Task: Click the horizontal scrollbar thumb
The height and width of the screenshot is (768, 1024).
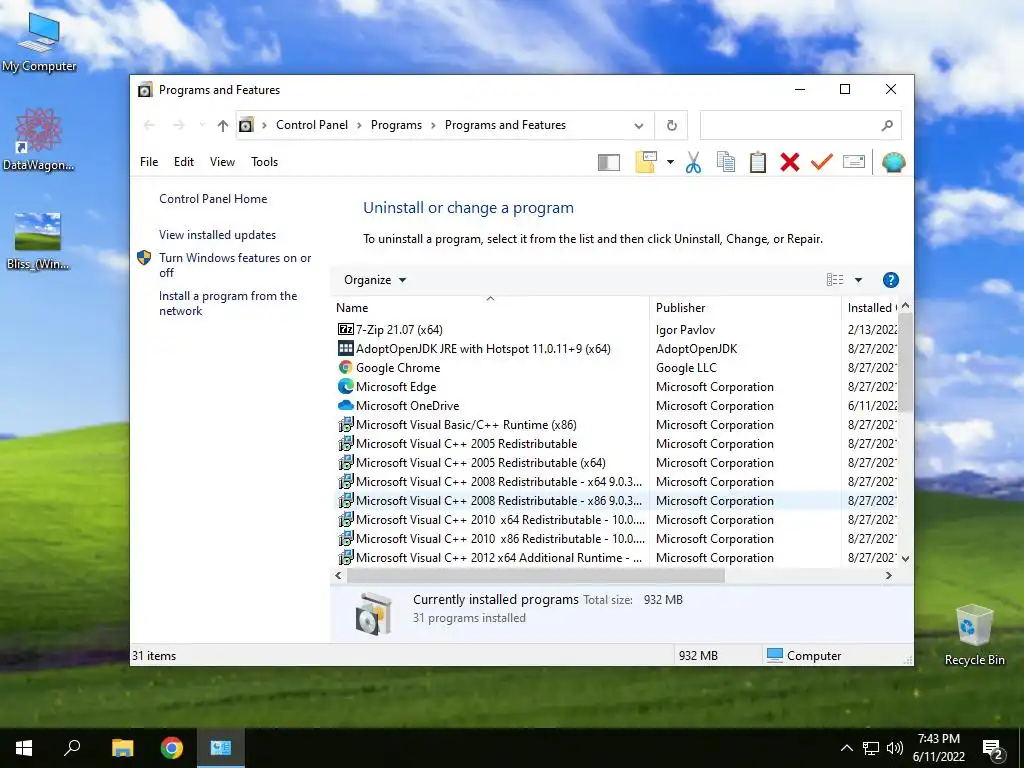Action: coord(536,576)
